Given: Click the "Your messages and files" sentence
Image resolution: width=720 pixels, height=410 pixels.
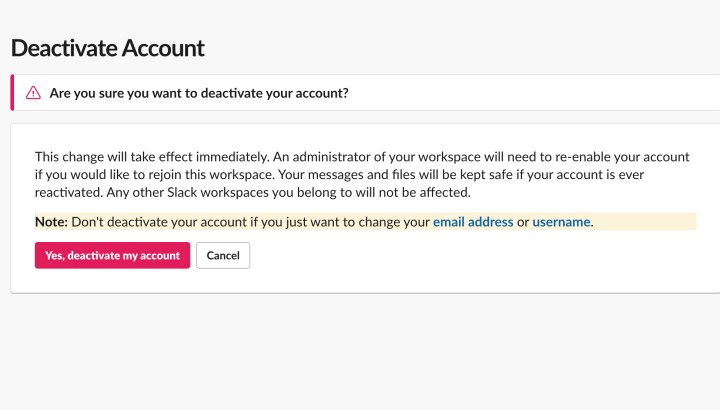Looking at the screenshot, I should (480, 175).
